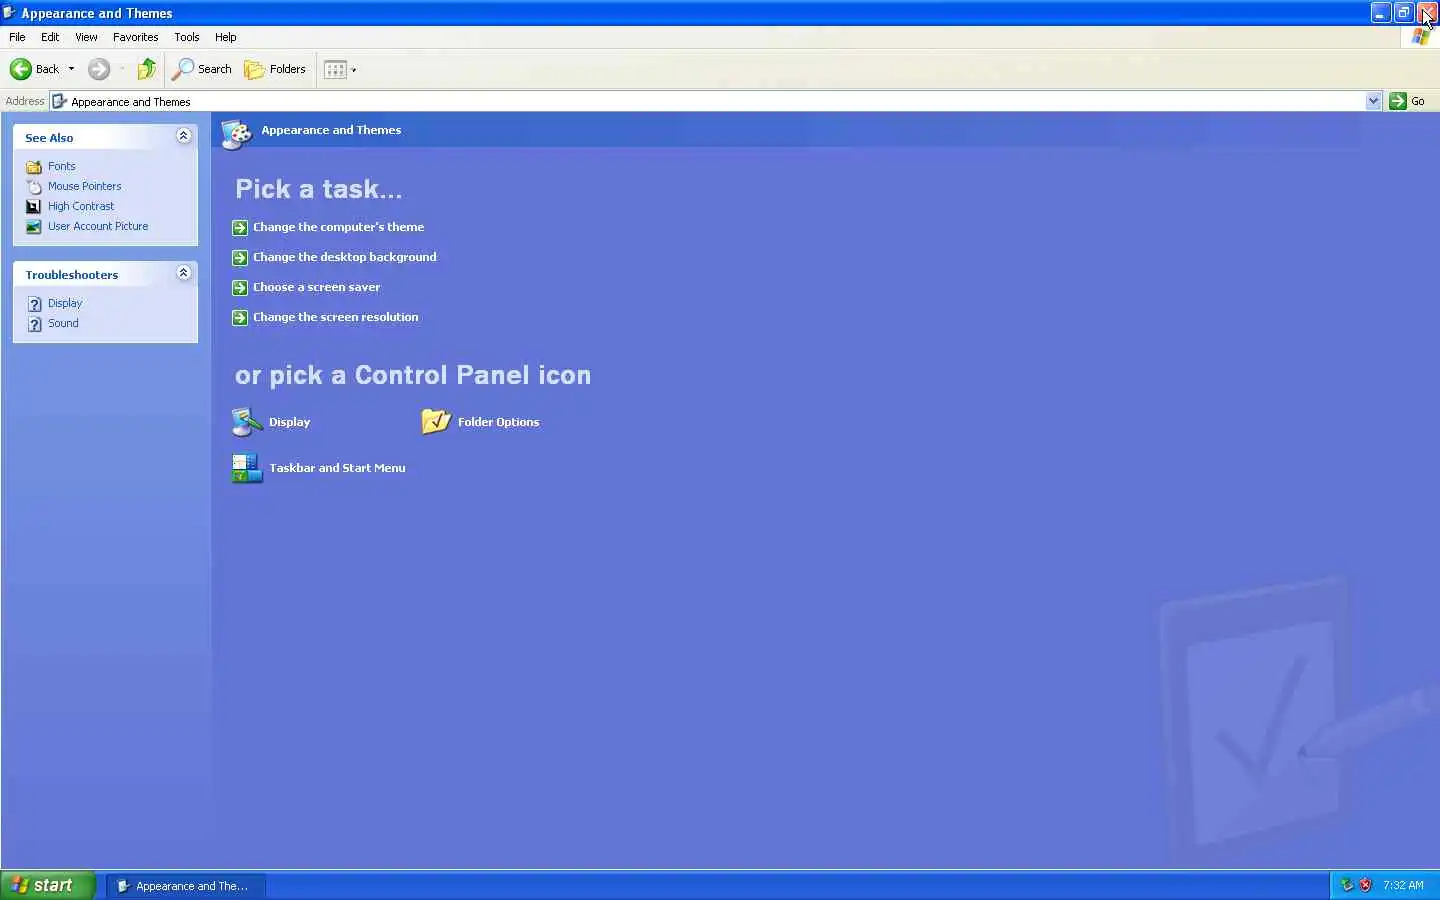Screen dimensions: 1440x900
Task: Click the Sound troubleshooter help icon
Action: click(x=34, y=324)
